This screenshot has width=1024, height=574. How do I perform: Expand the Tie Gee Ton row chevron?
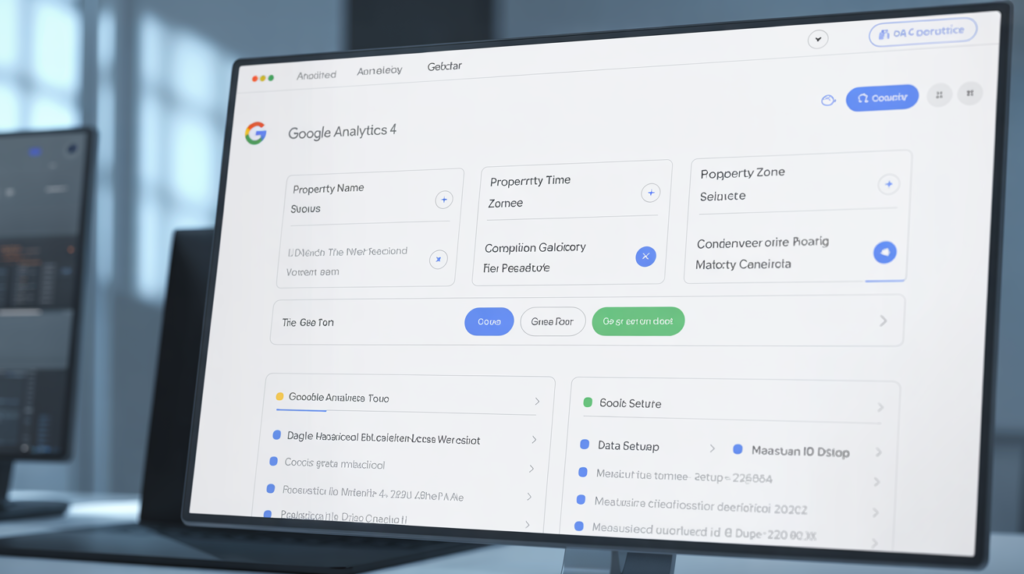tap(884, 321)
